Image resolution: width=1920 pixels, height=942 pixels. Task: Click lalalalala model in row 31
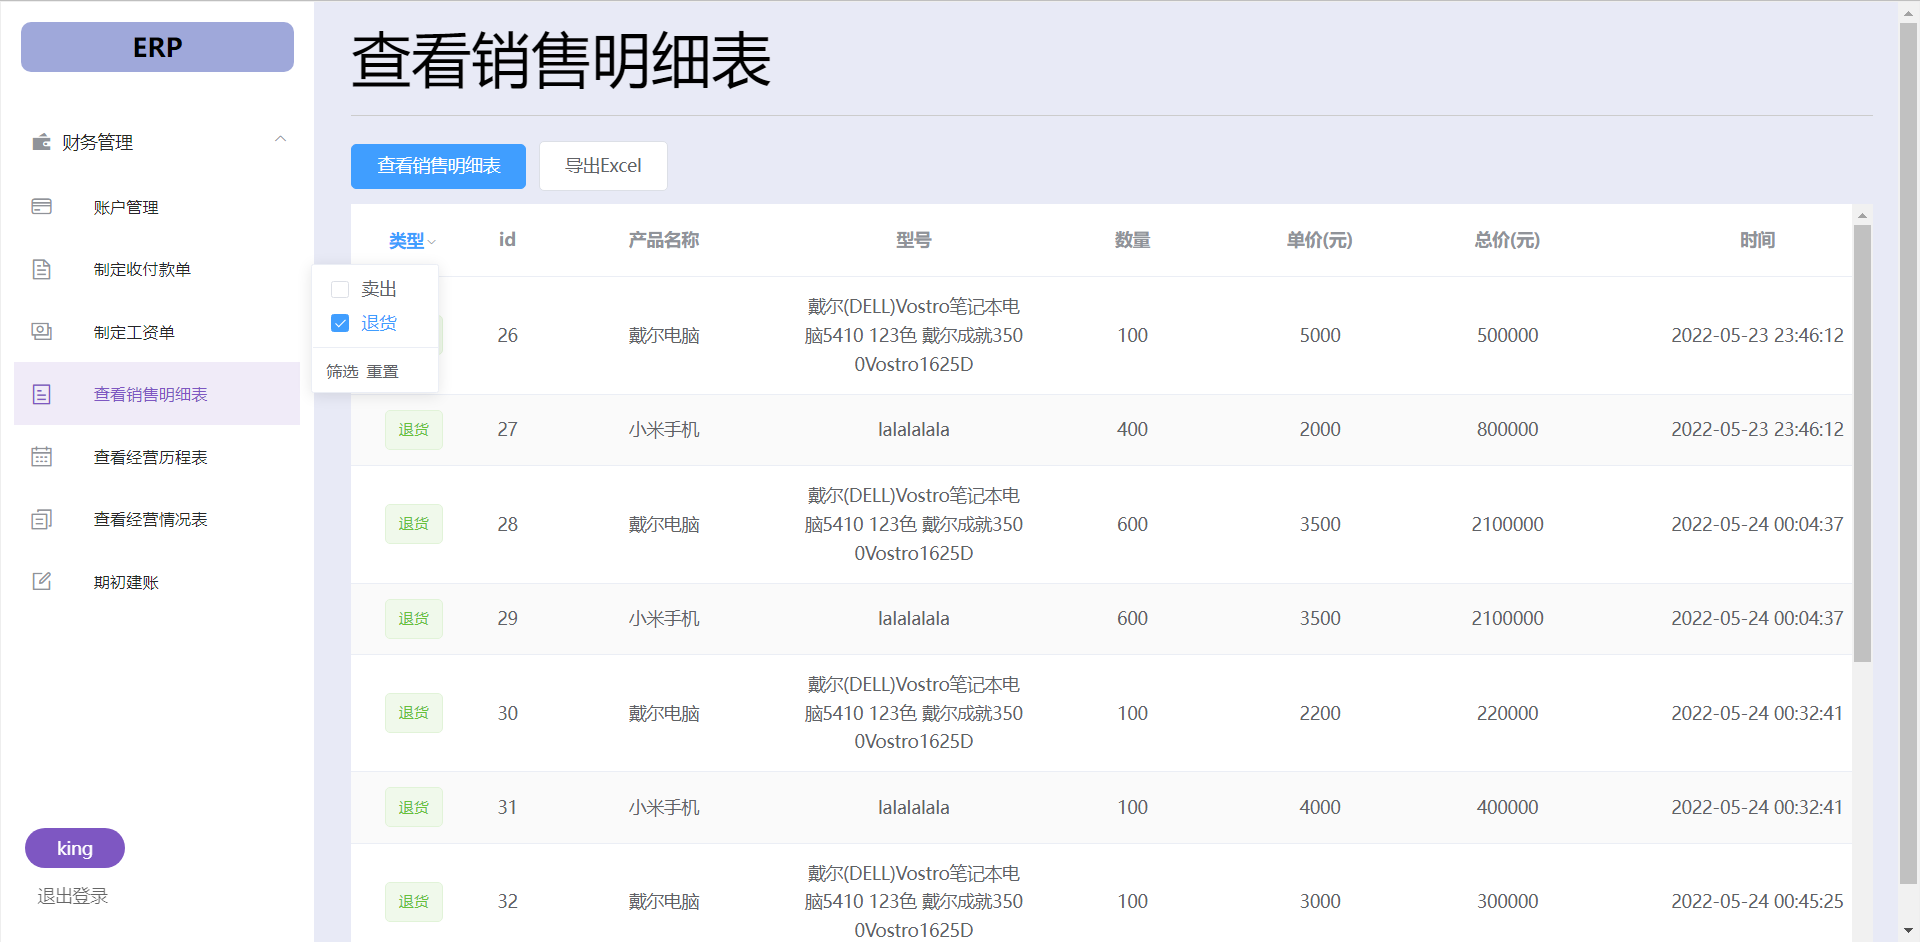pyautogui.click(x=914, y=808)
